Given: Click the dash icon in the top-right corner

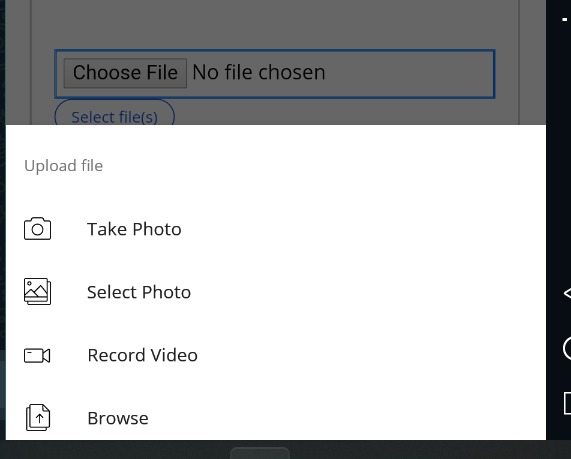Looking at the screenshot, I should tap(565, 20).
